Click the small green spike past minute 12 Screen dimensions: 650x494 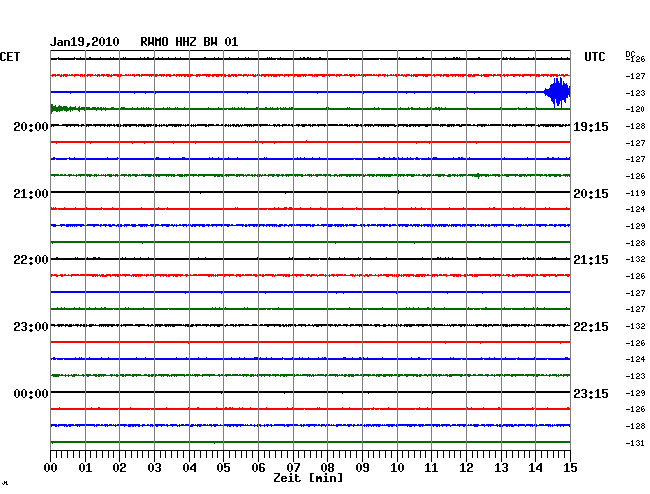point(478,175)
